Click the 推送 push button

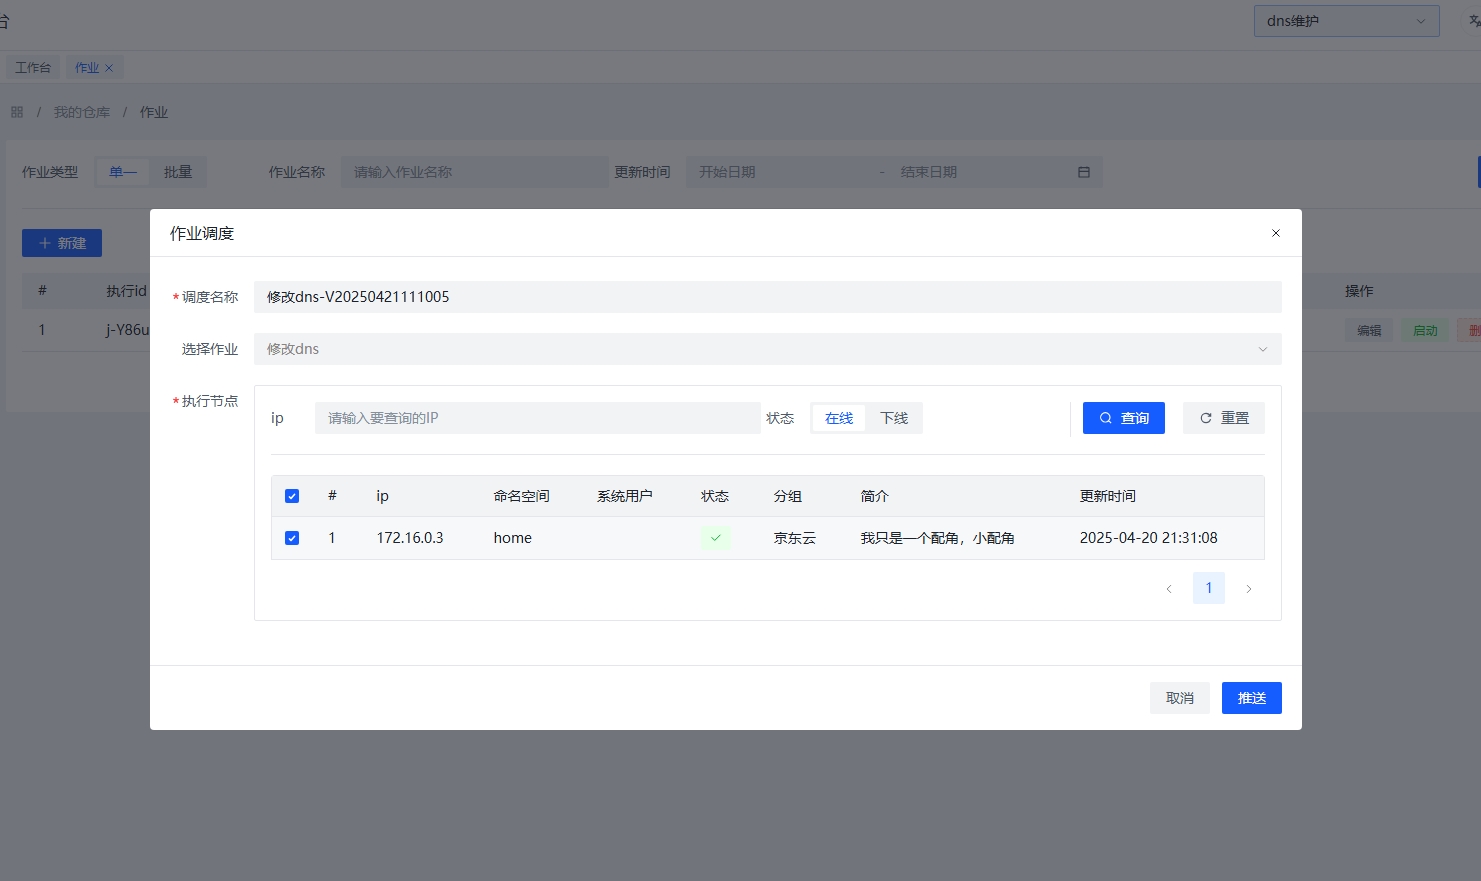pos(1252,698)
